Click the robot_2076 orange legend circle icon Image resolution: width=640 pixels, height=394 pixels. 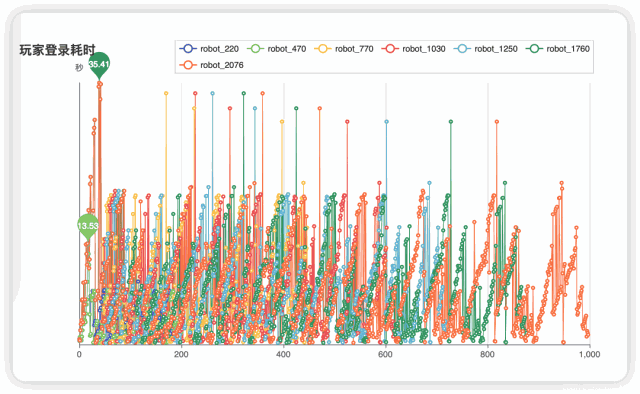point(188,65)
